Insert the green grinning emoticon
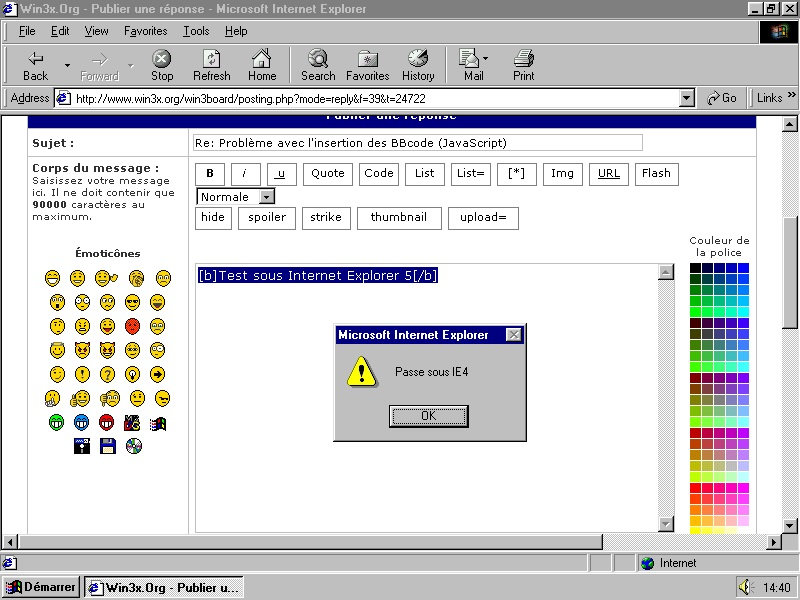 click(x=57, y=422)
